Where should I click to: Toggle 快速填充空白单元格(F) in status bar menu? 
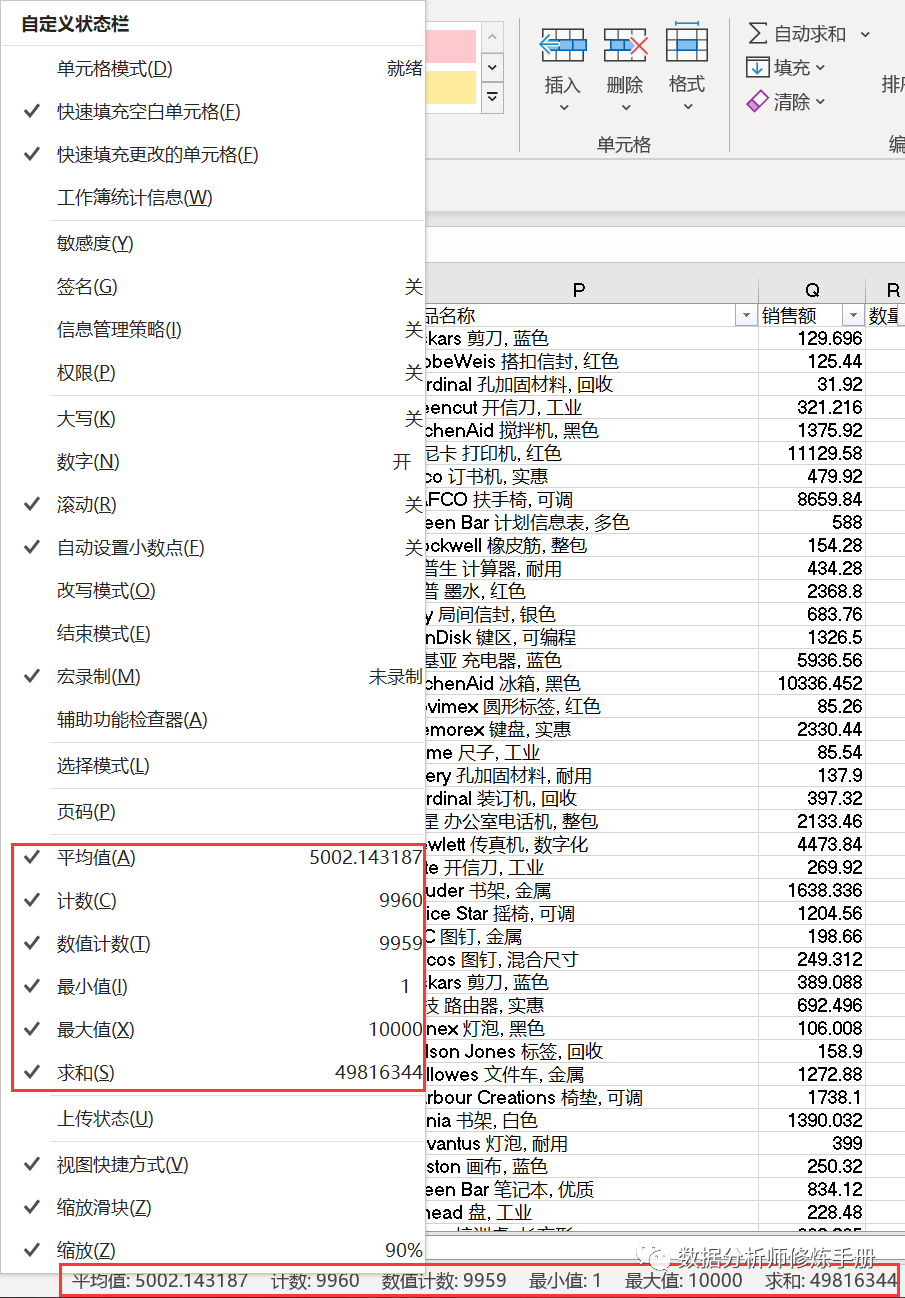(213, 112)
